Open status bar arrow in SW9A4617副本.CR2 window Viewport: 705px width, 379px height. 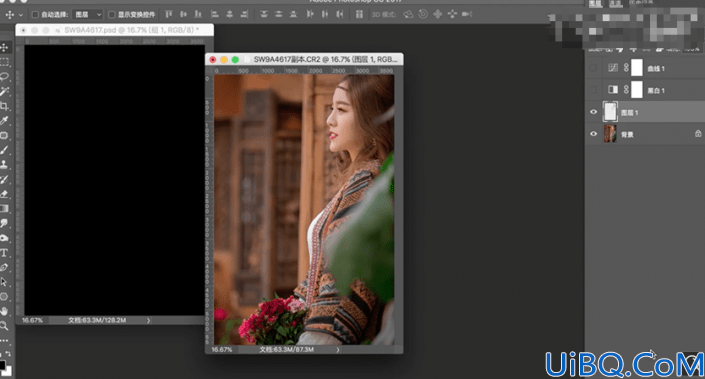coord(338,349)
